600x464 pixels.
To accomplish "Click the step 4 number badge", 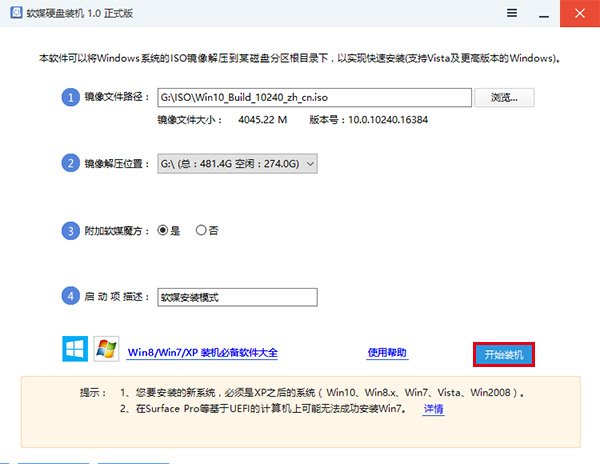I will 70,296.
